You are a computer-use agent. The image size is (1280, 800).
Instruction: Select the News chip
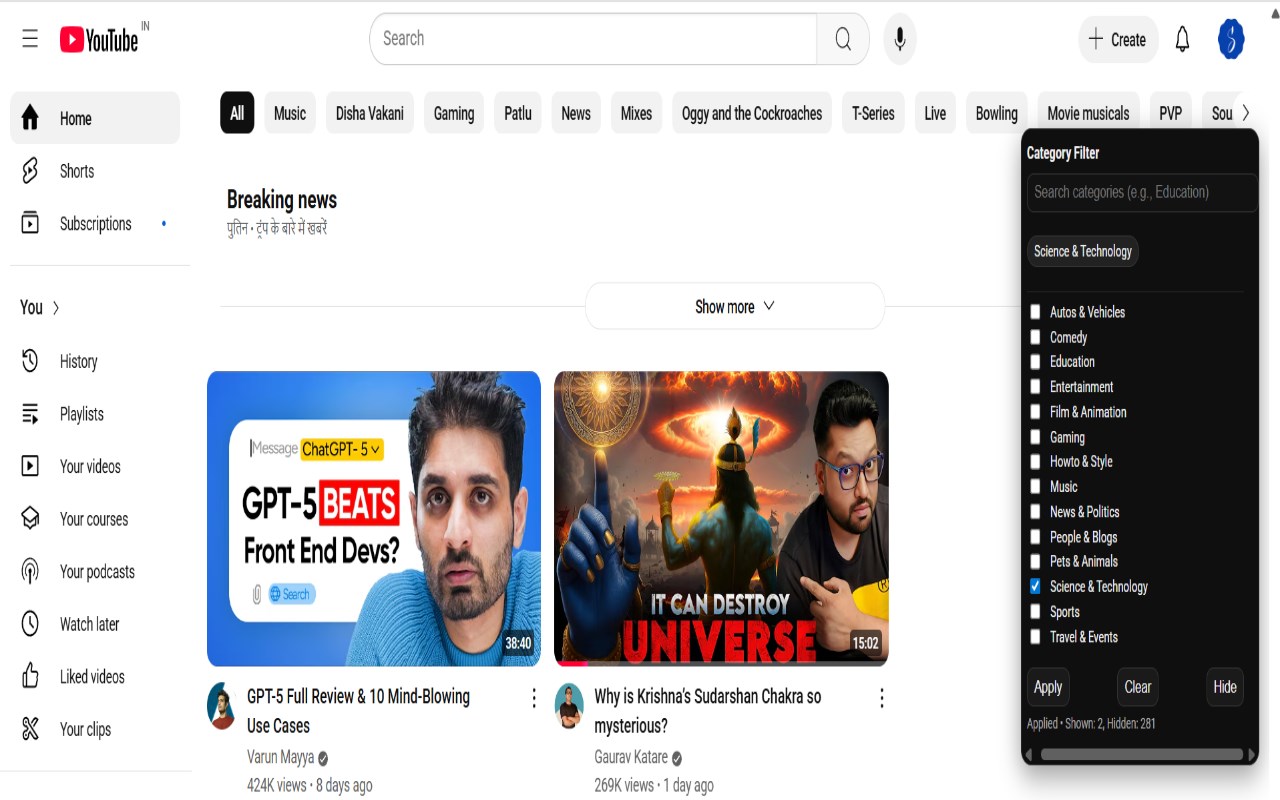tap(576, 113)
